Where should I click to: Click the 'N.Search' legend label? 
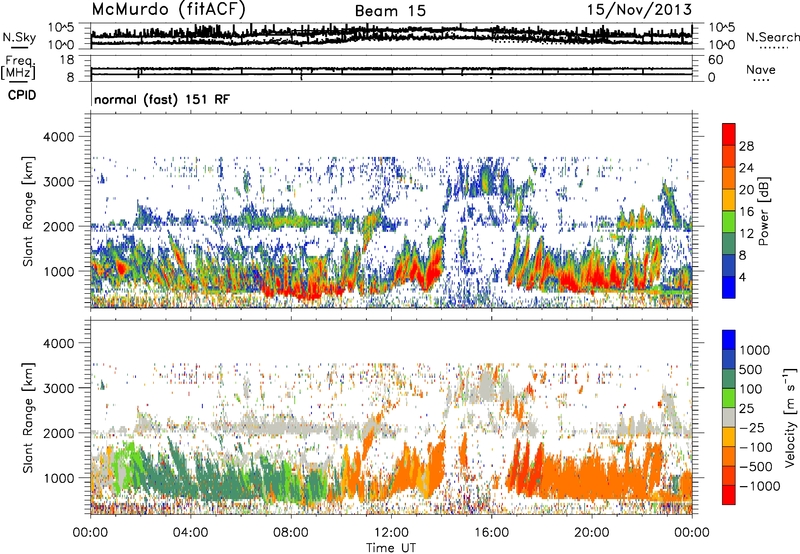tap(772, 37)
